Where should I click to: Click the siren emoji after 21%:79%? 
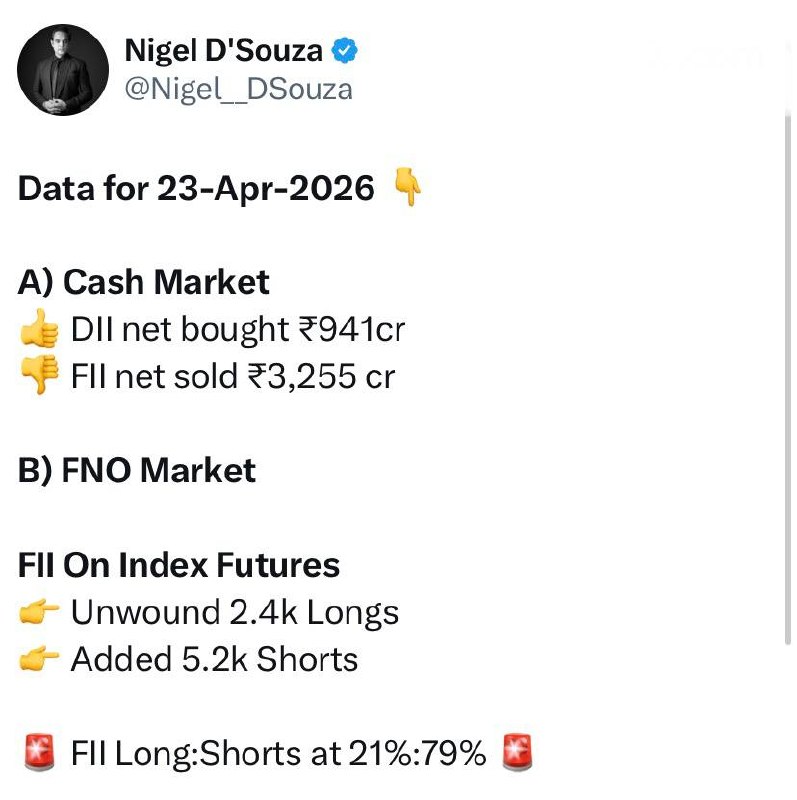click(517, 754)
